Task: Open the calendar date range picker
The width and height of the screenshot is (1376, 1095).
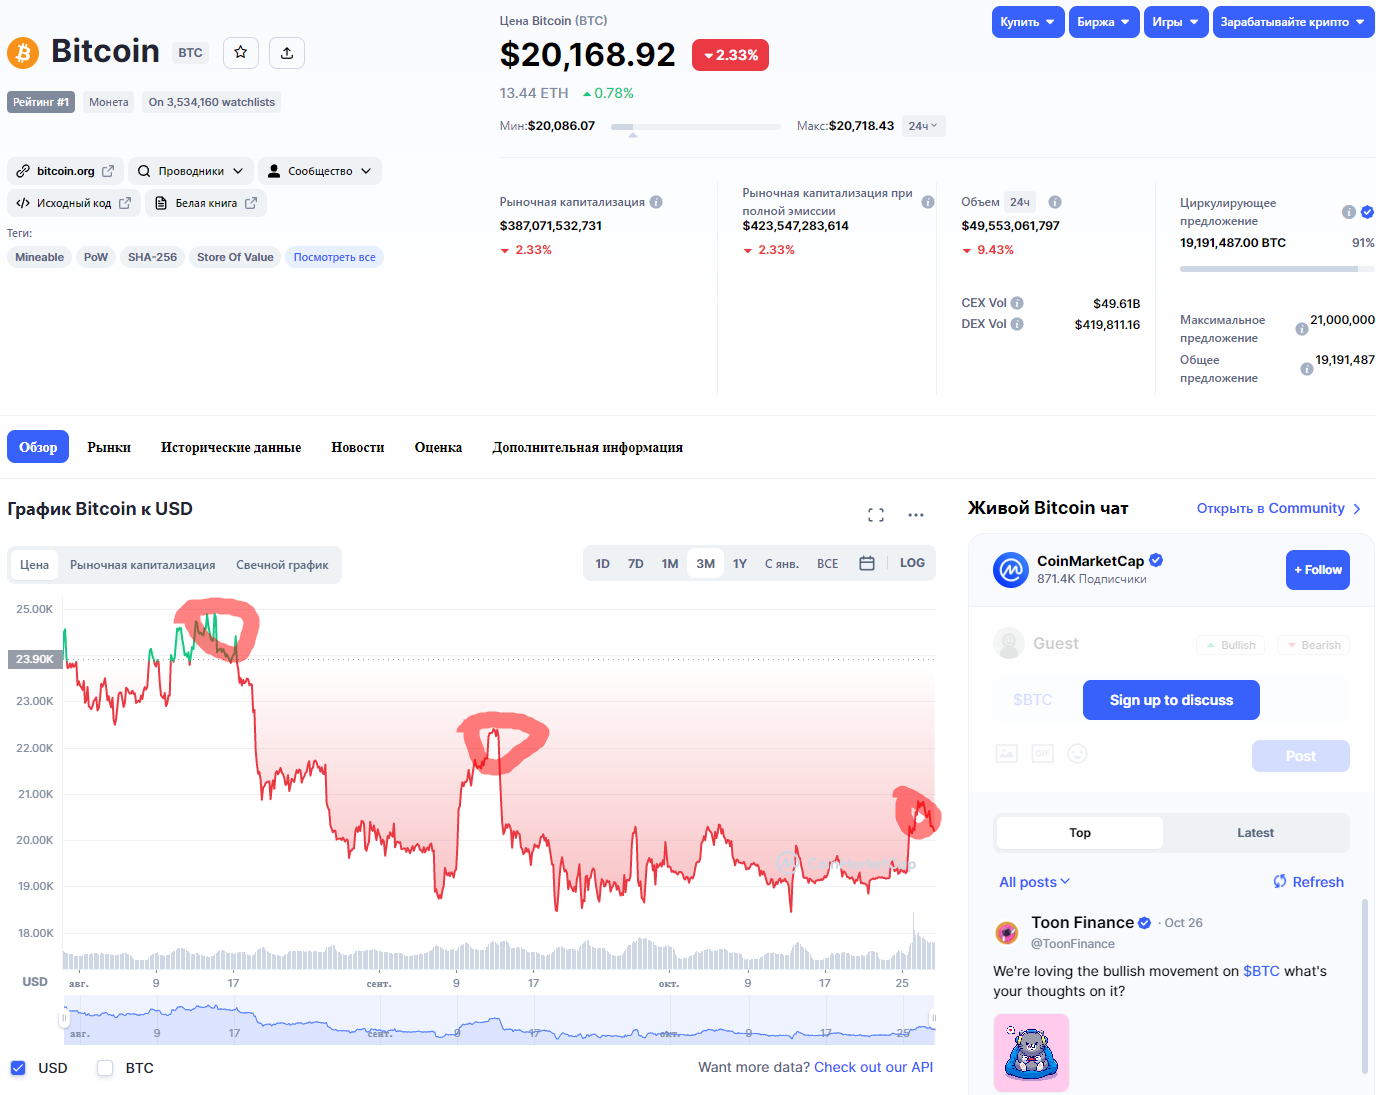Action: pyautogui.click(x=867, y=564)
